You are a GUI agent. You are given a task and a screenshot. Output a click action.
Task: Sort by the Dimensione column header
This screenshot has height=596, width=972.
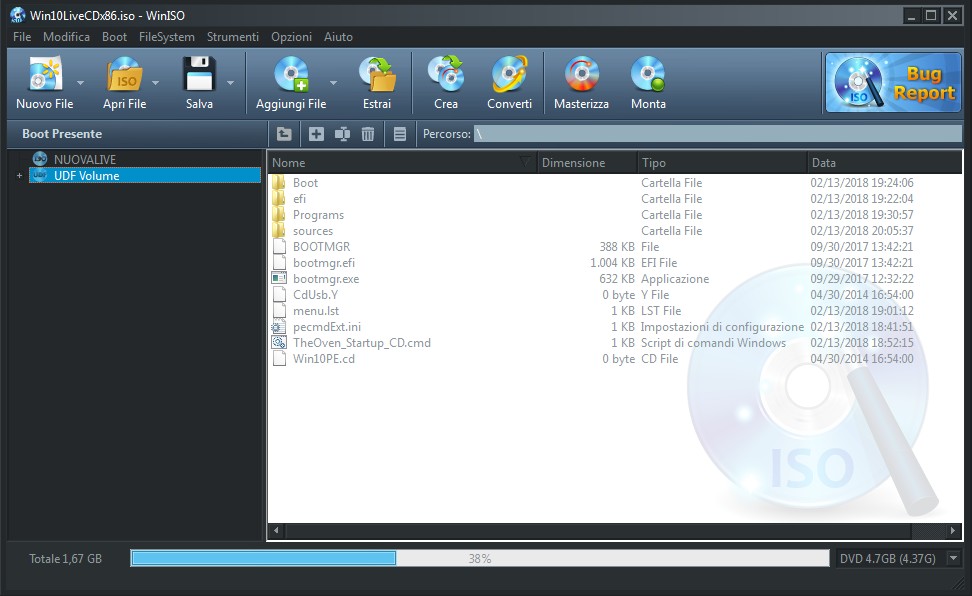pyautogui.click(x=587, y=162)
